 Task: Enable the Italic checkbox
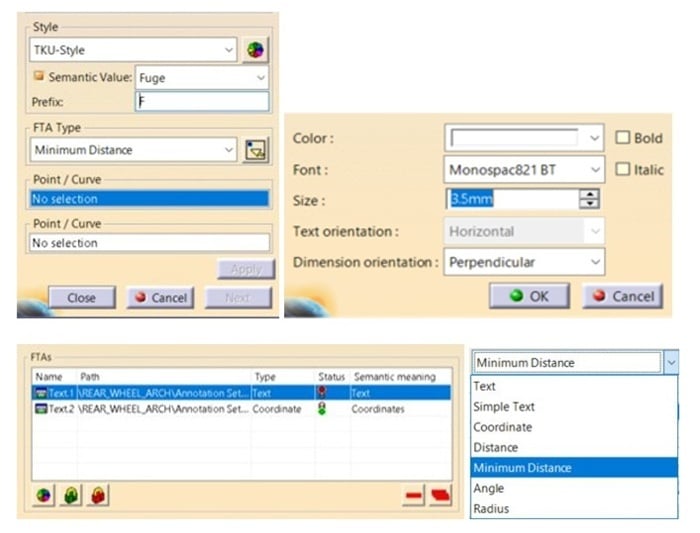pyautogui.click(x=622, y=169)
